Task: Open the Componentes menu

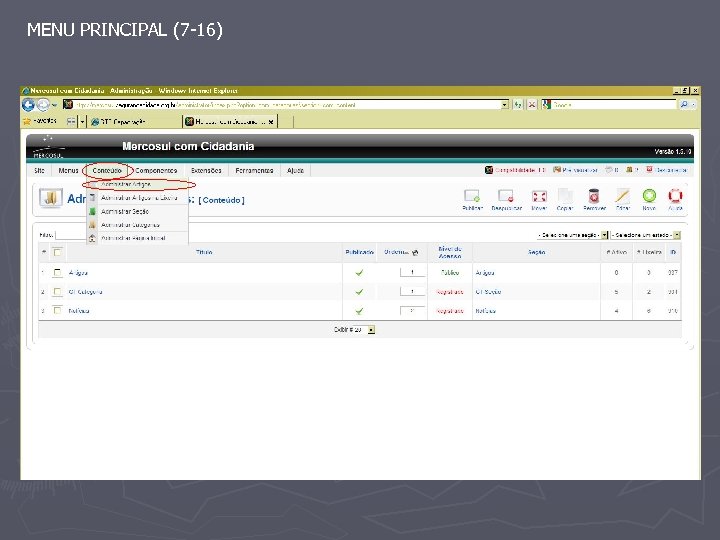Action: 156,170
